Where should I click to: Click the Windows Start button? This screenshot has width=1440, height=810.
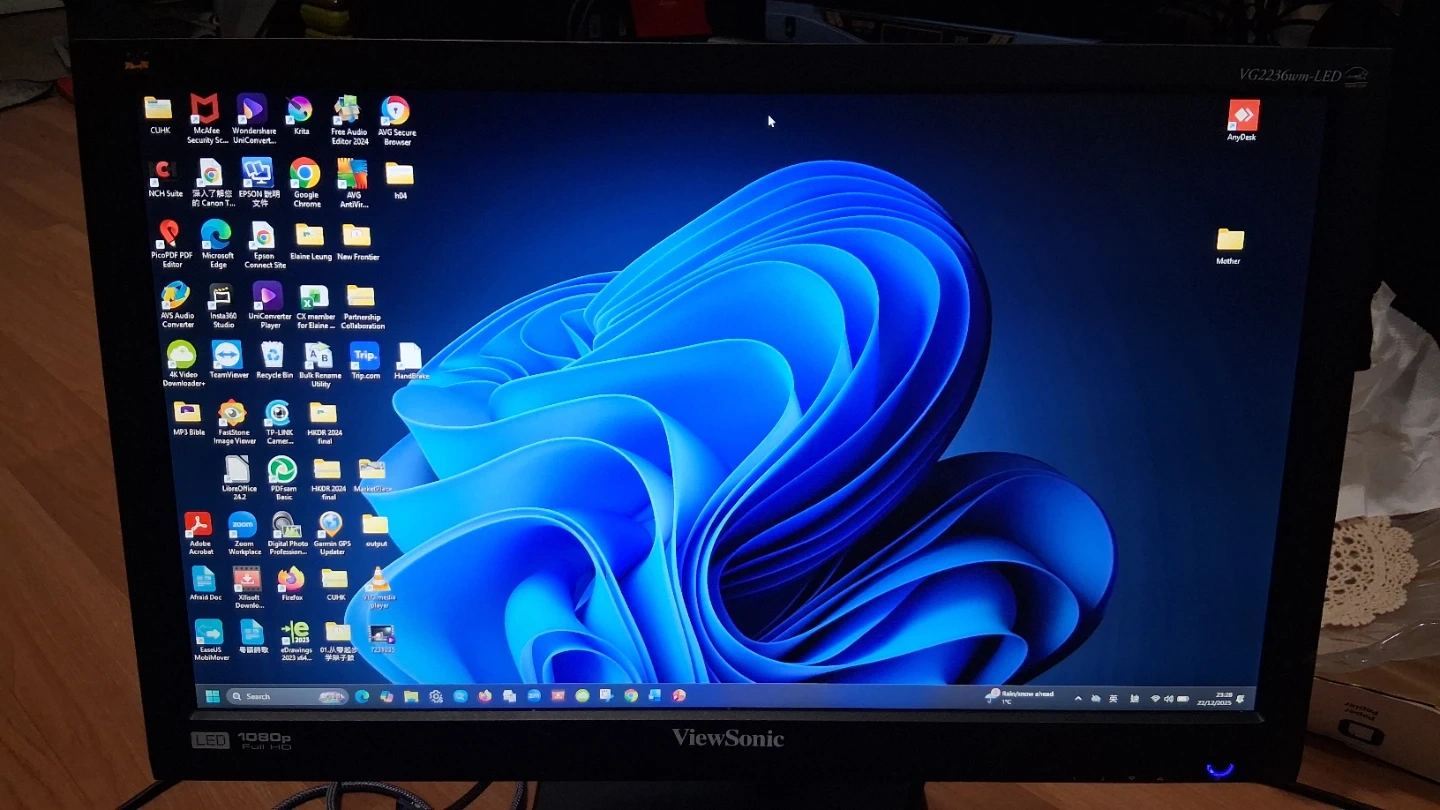coord(212,696)
